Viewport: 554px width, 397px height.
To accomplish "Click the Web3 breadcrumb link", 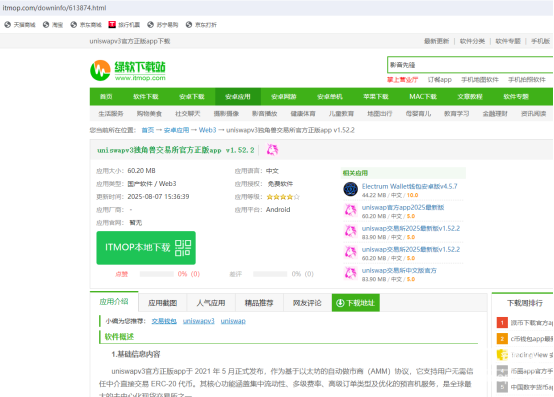I will (x=207, y=130).
